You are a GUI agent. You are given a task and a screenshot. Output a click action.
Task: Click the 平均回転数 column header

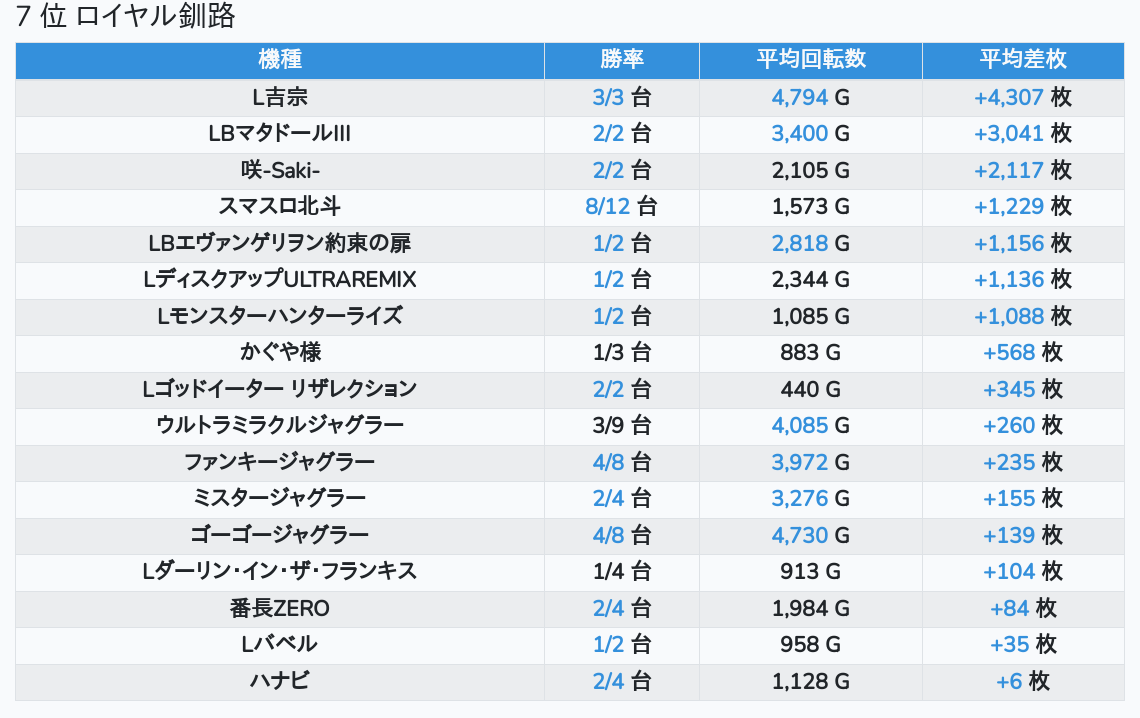tap(811, 60)
